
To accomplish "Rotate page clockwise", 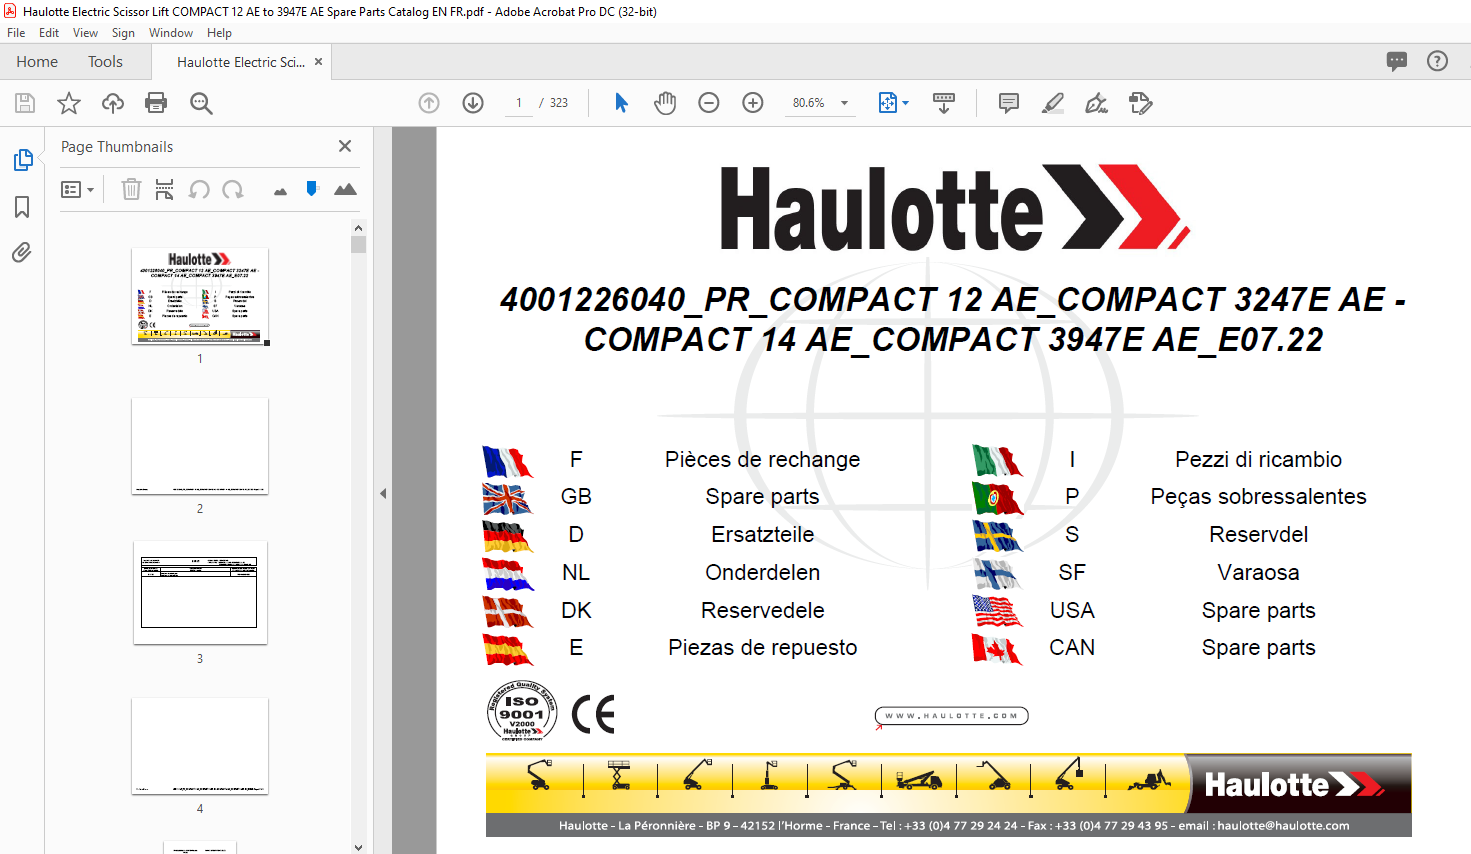I will click(233, 189).
